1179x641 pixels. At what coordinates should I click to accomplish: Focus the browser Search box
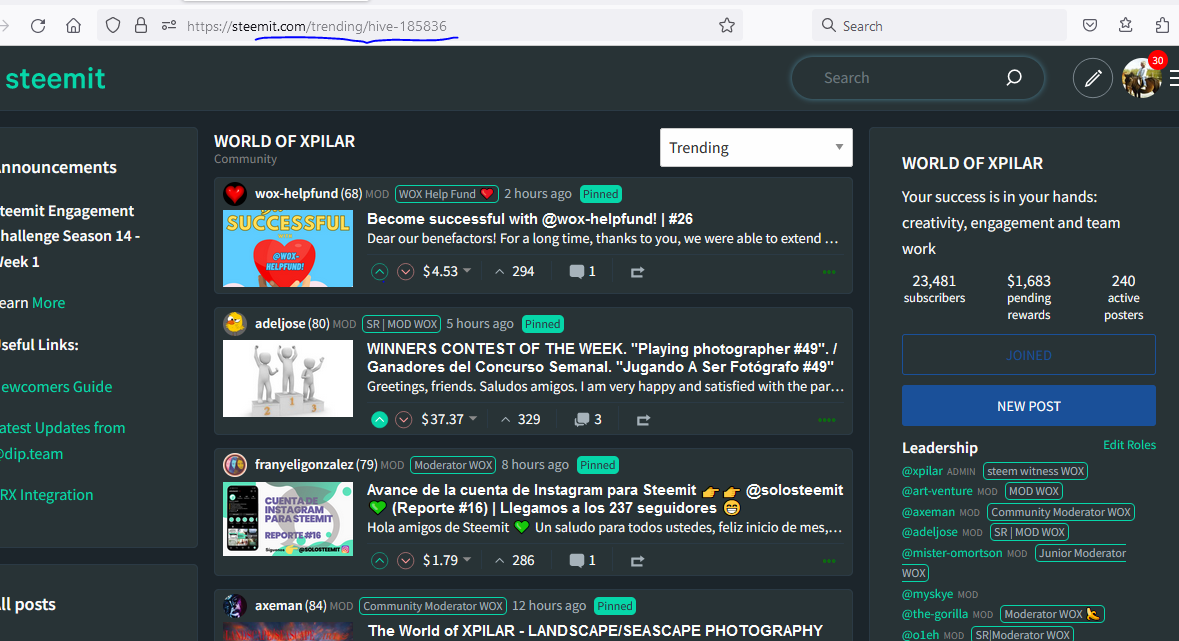point(939,26)
